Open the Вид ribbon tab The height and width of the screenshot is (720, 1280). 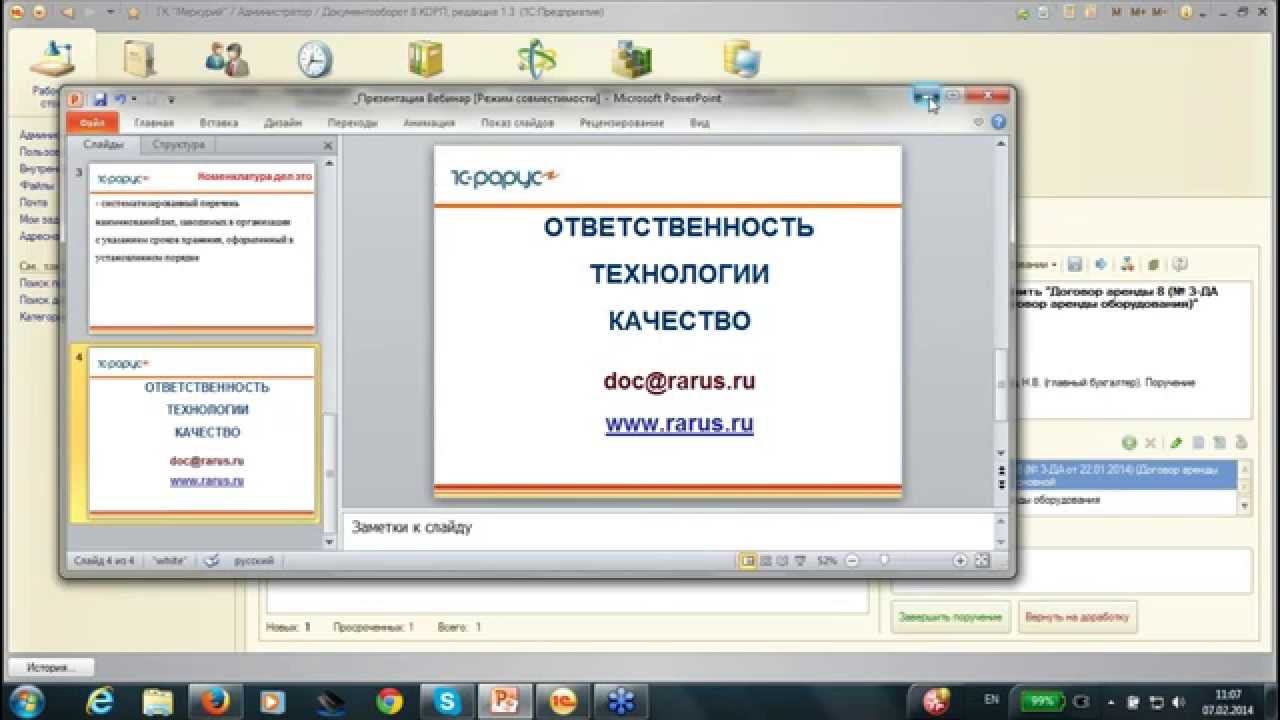click(x=700, y=123)
